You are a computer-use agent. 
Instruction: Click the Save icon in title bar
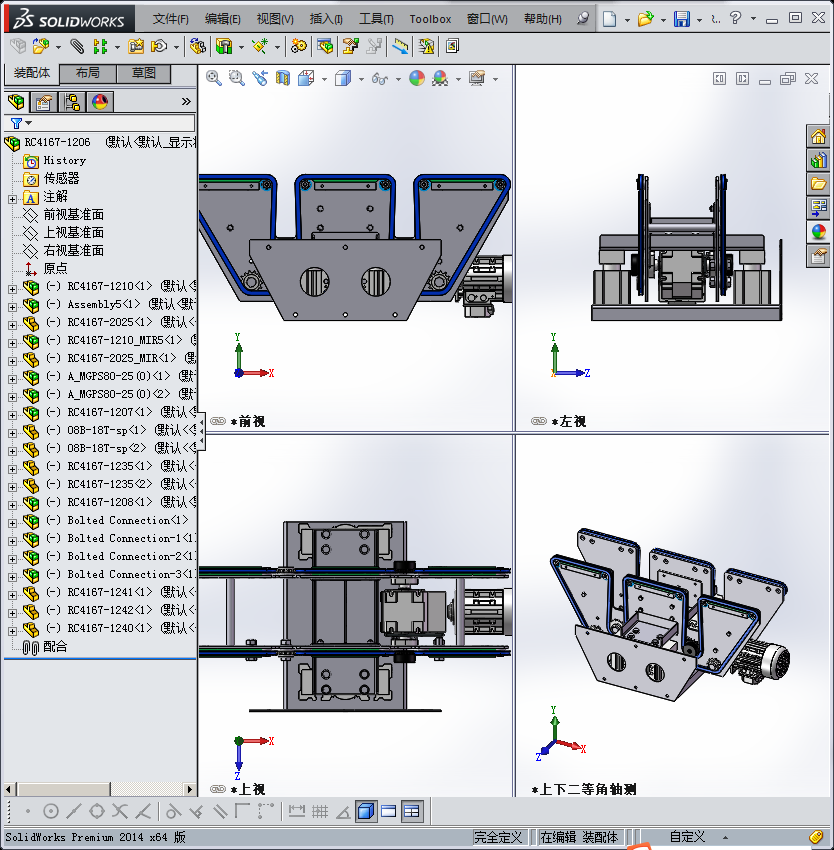pyautogui.click(x=682, y=19)
